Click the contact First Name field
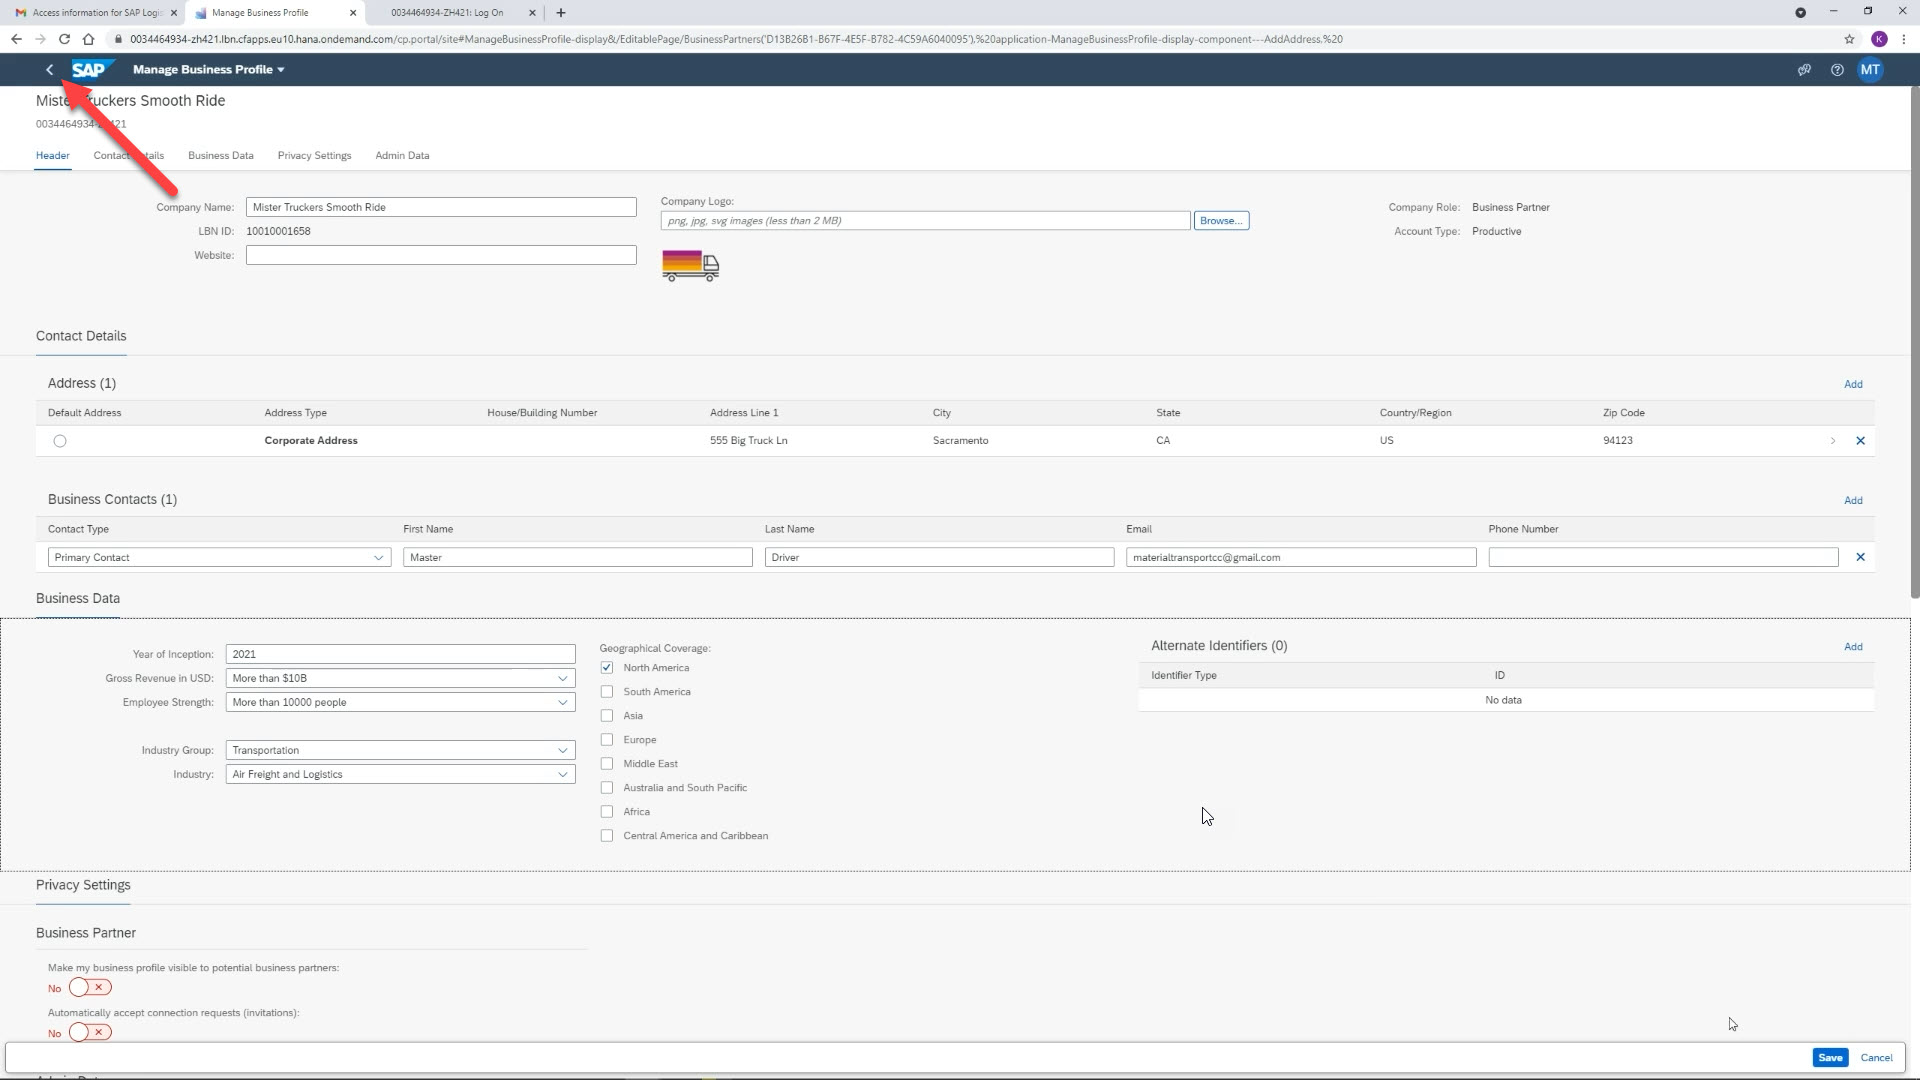 578,558
